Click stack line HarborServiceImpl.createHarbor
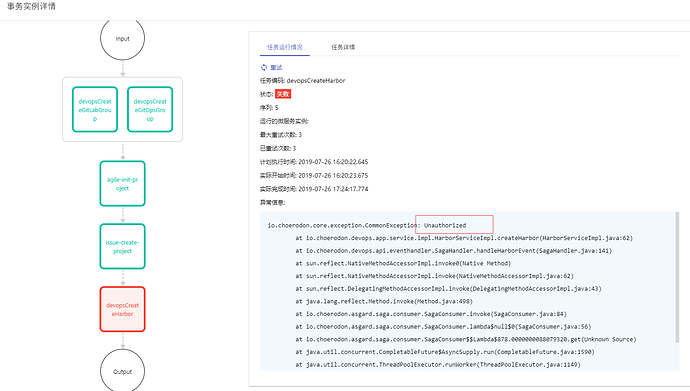 pyautogui.click(x=464, y=238)
